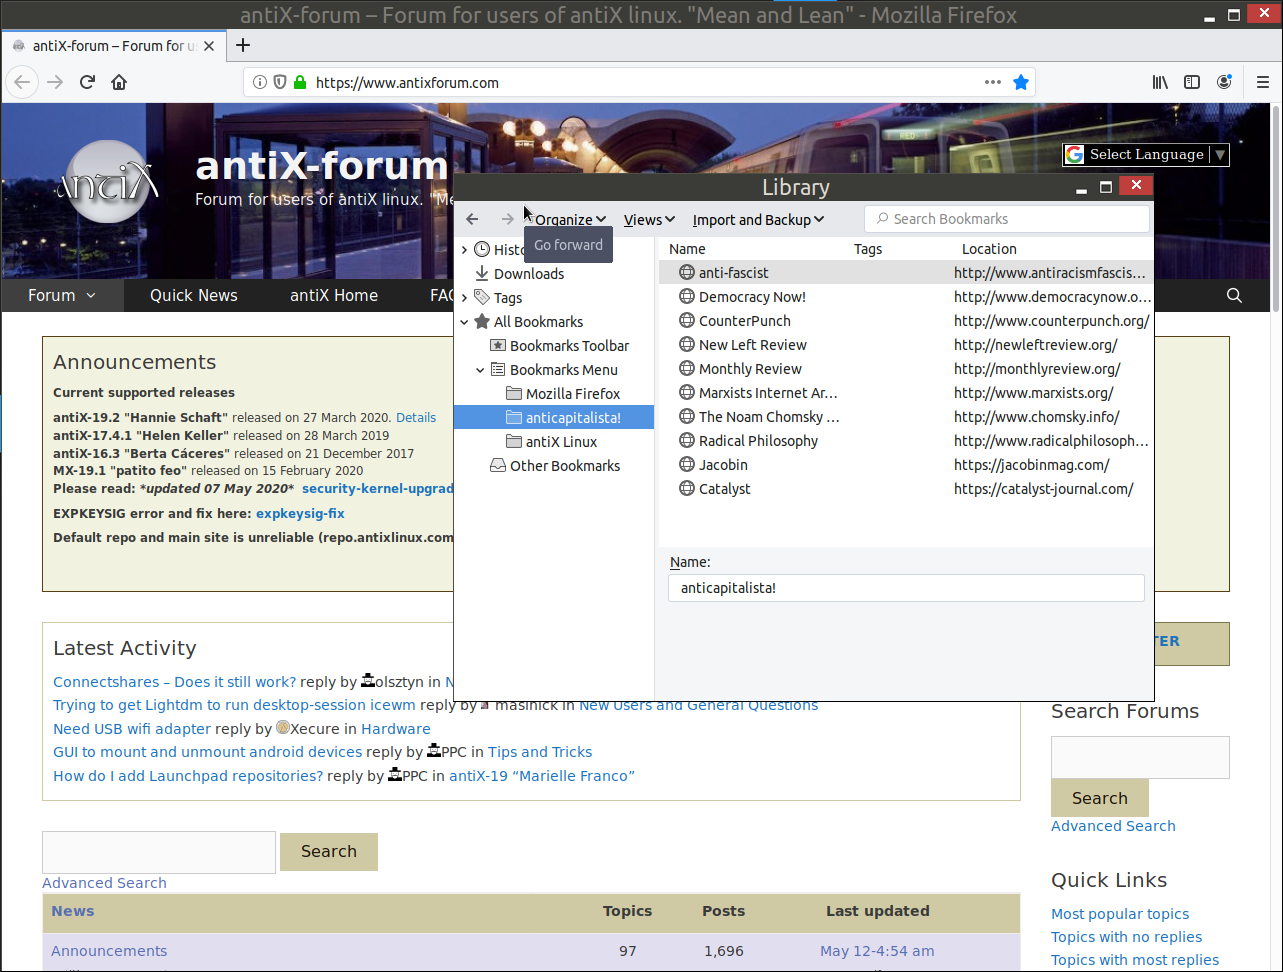Click the Firefox URL address bar
Viewport: 1283px width, 972px height.
pos(640,83)
